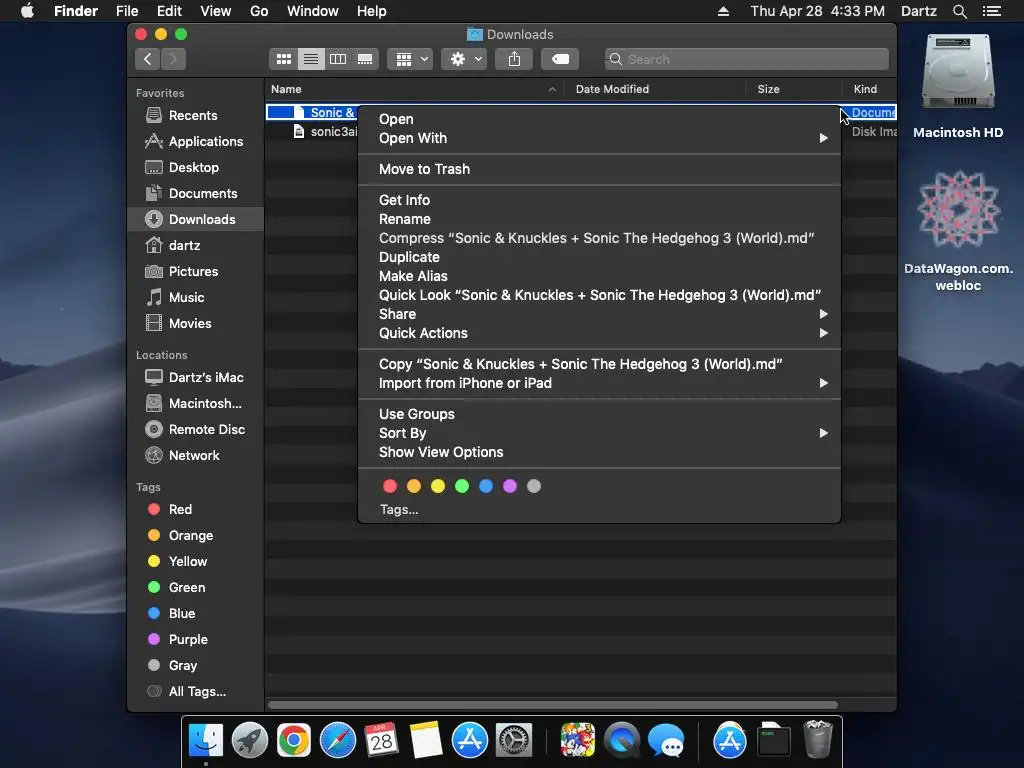Open All Tags... in the sidebar

197,692
